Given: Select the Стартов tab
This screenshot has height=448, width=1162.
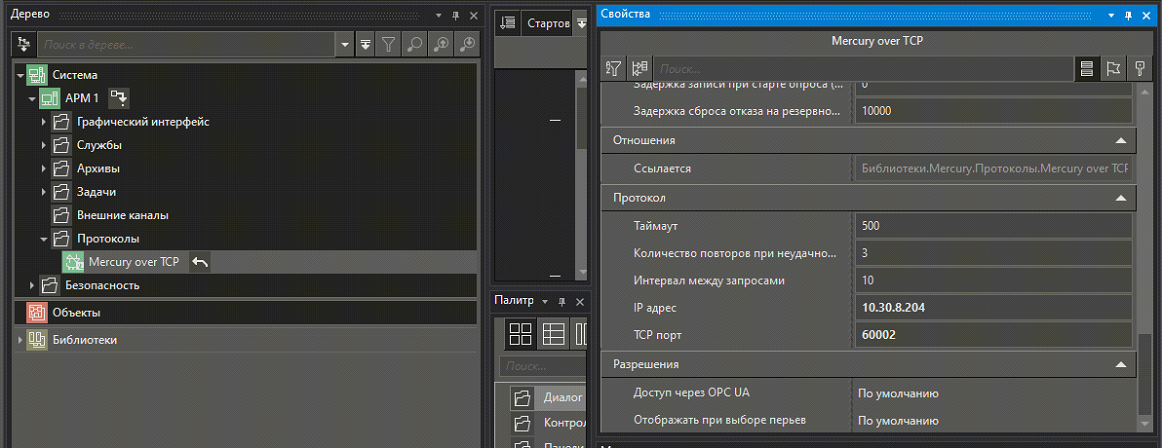Looking at the screenshot, I should coord(548,23).
